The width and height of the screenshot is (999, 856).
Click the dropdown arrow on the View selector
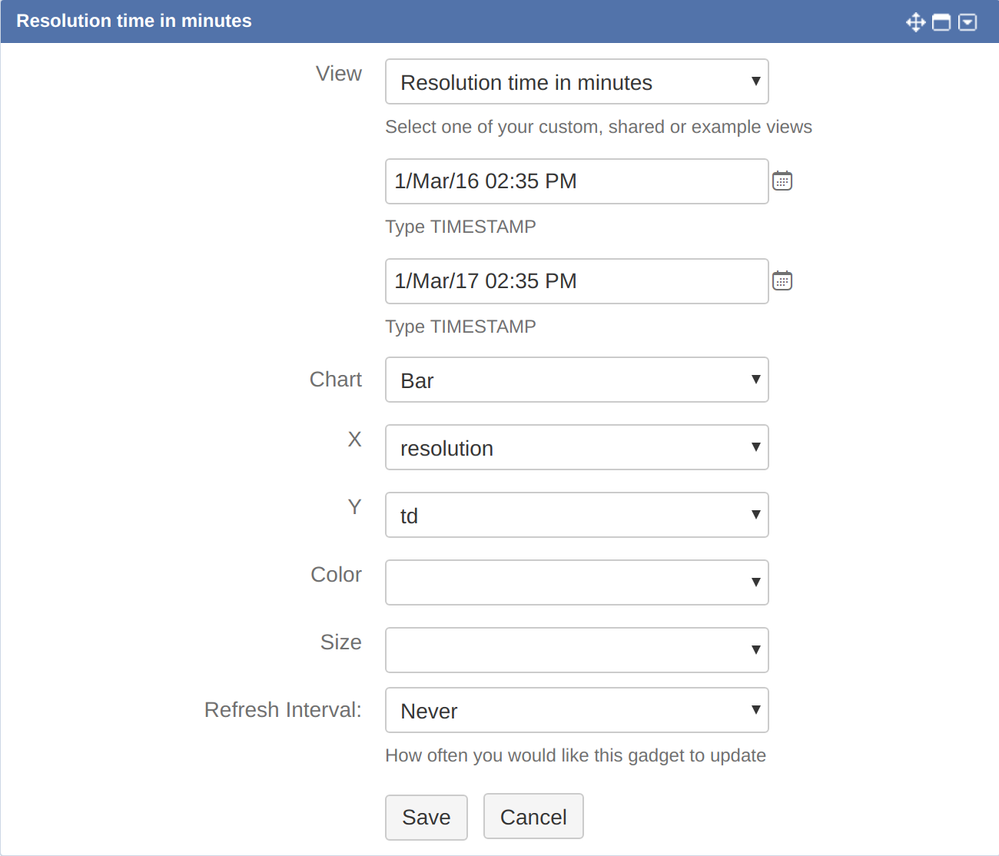click(x=755, y=82)
